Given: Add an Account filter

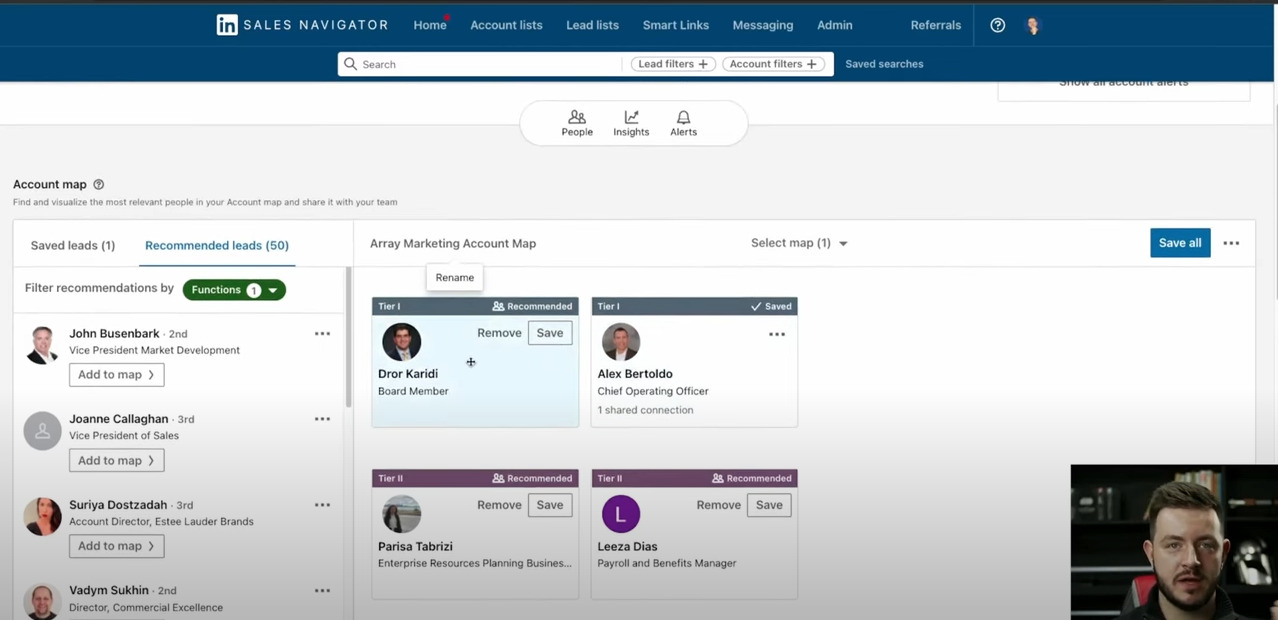Looking at the screenshot, I should [x=773, y=64].
